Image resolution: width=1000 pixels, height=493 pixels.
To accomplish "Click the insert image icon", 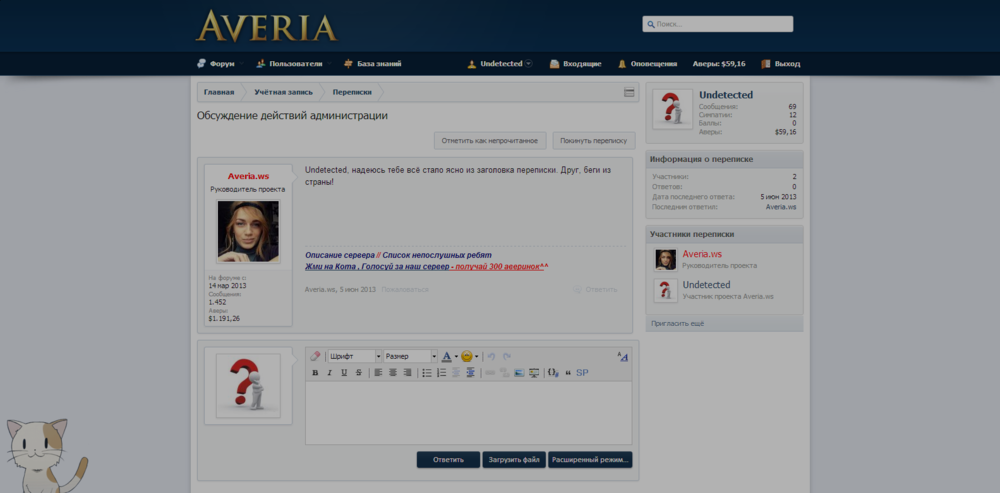I will click(519, 373).
